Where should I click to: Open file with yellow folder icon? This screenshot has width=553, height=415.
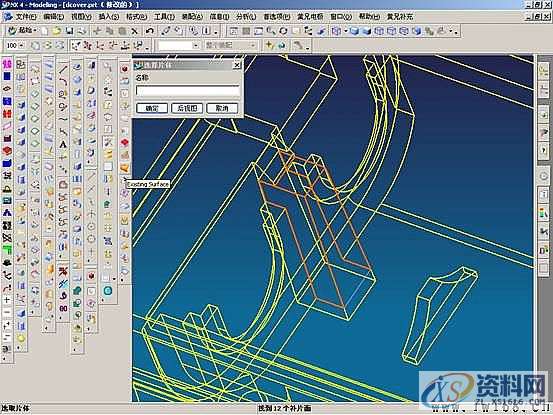56,31
